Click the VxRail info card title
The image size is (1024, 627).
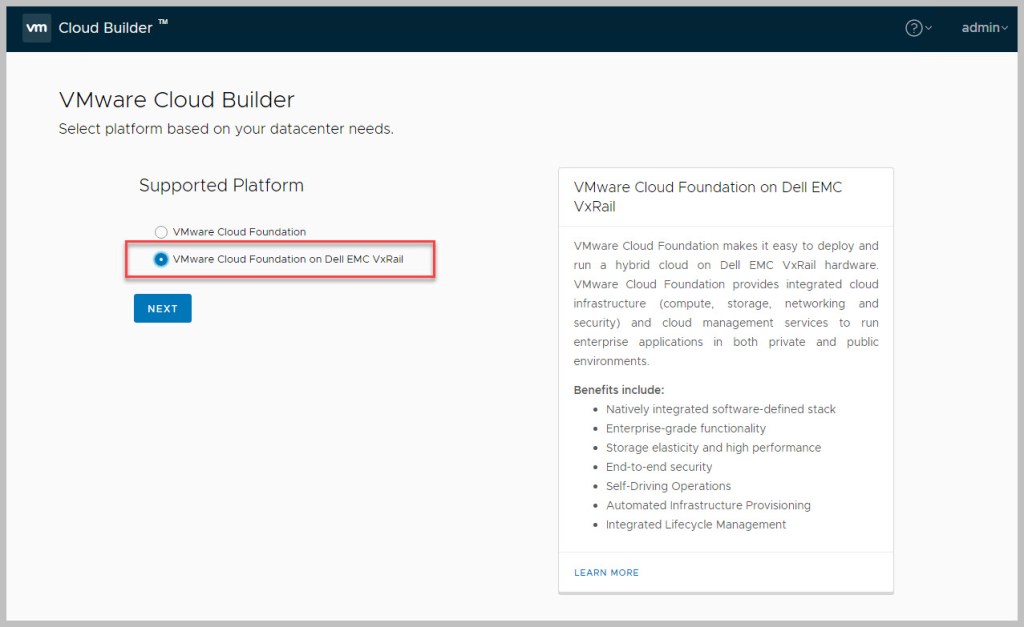(708, 196)
